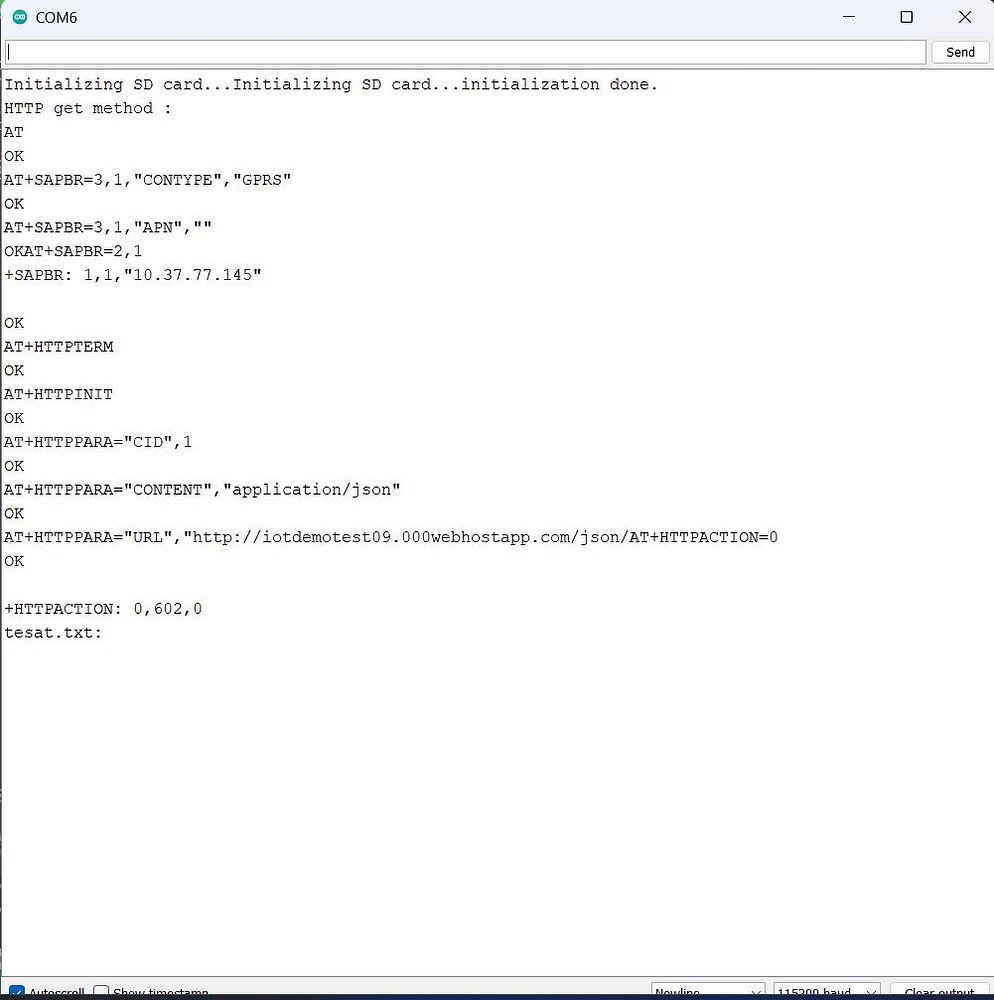Click the +HTTPACTION: 0,602,0 response line
The height and width of the screenshot is (1000, 994).
click(x=103, y=608)
